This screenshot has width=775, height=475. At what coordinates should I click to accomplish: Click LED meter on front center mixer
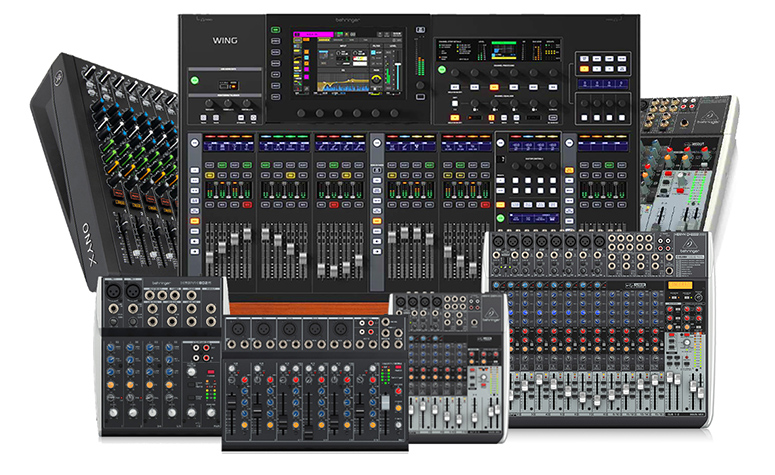pos(385,375)
